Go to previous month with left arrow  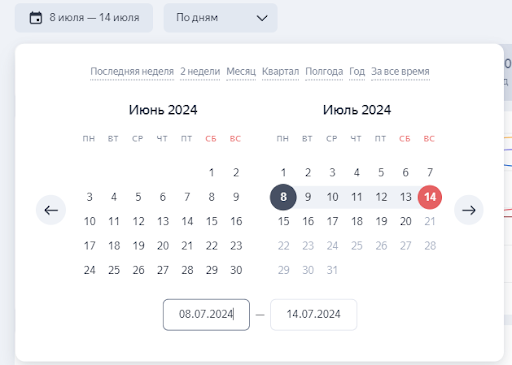(x=51, y=210)
